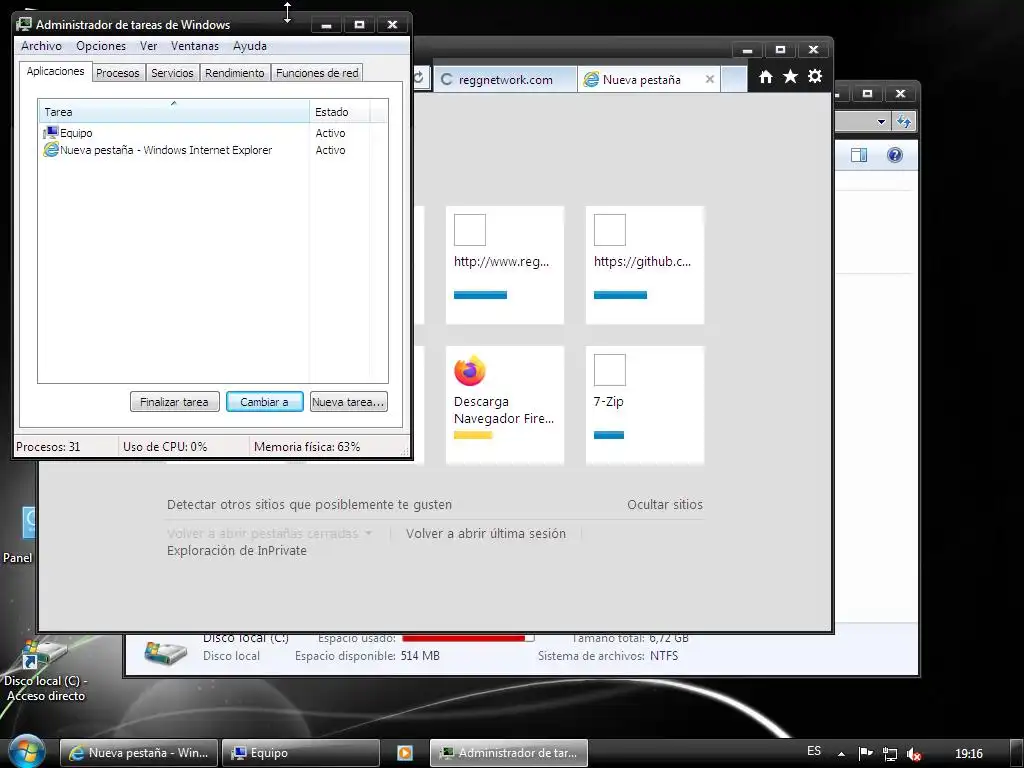Click Disco local (C) desktop shortcut
This screenshot has width=1024, height=768.
coord(45,671)
